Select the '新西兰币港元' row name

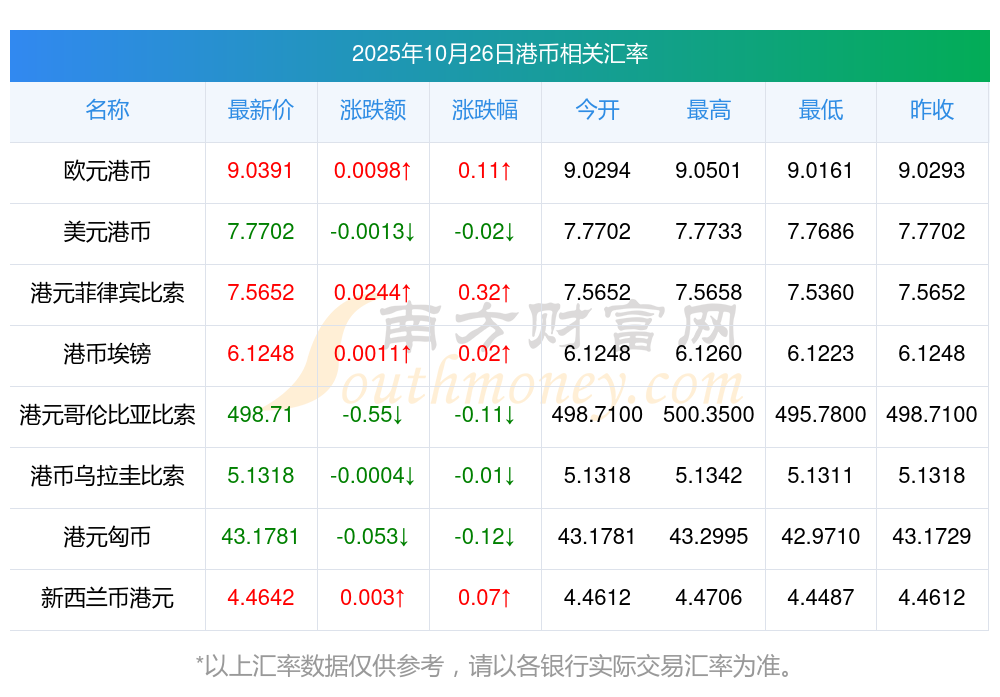click(107, 598)
